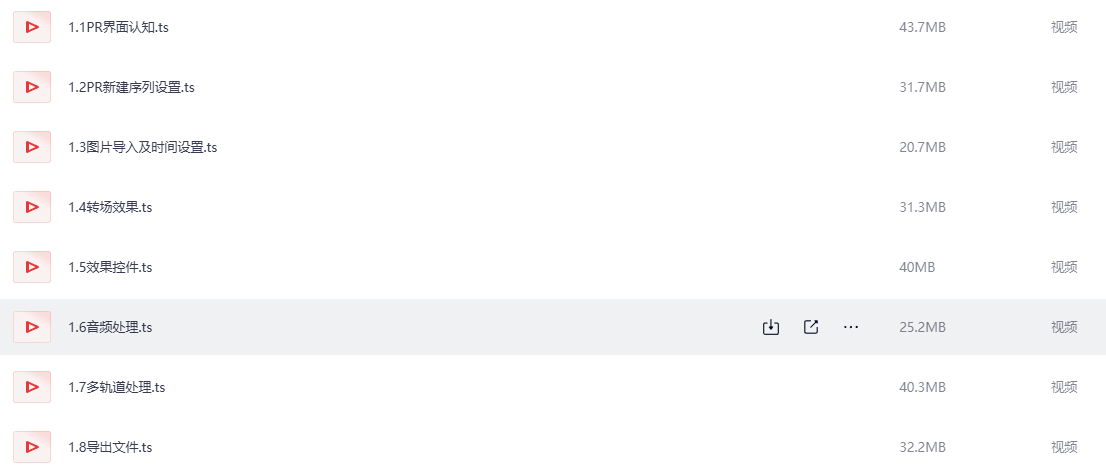
Task: Open more options for 1.6音频处理.ts
Action: click(851, 327)
